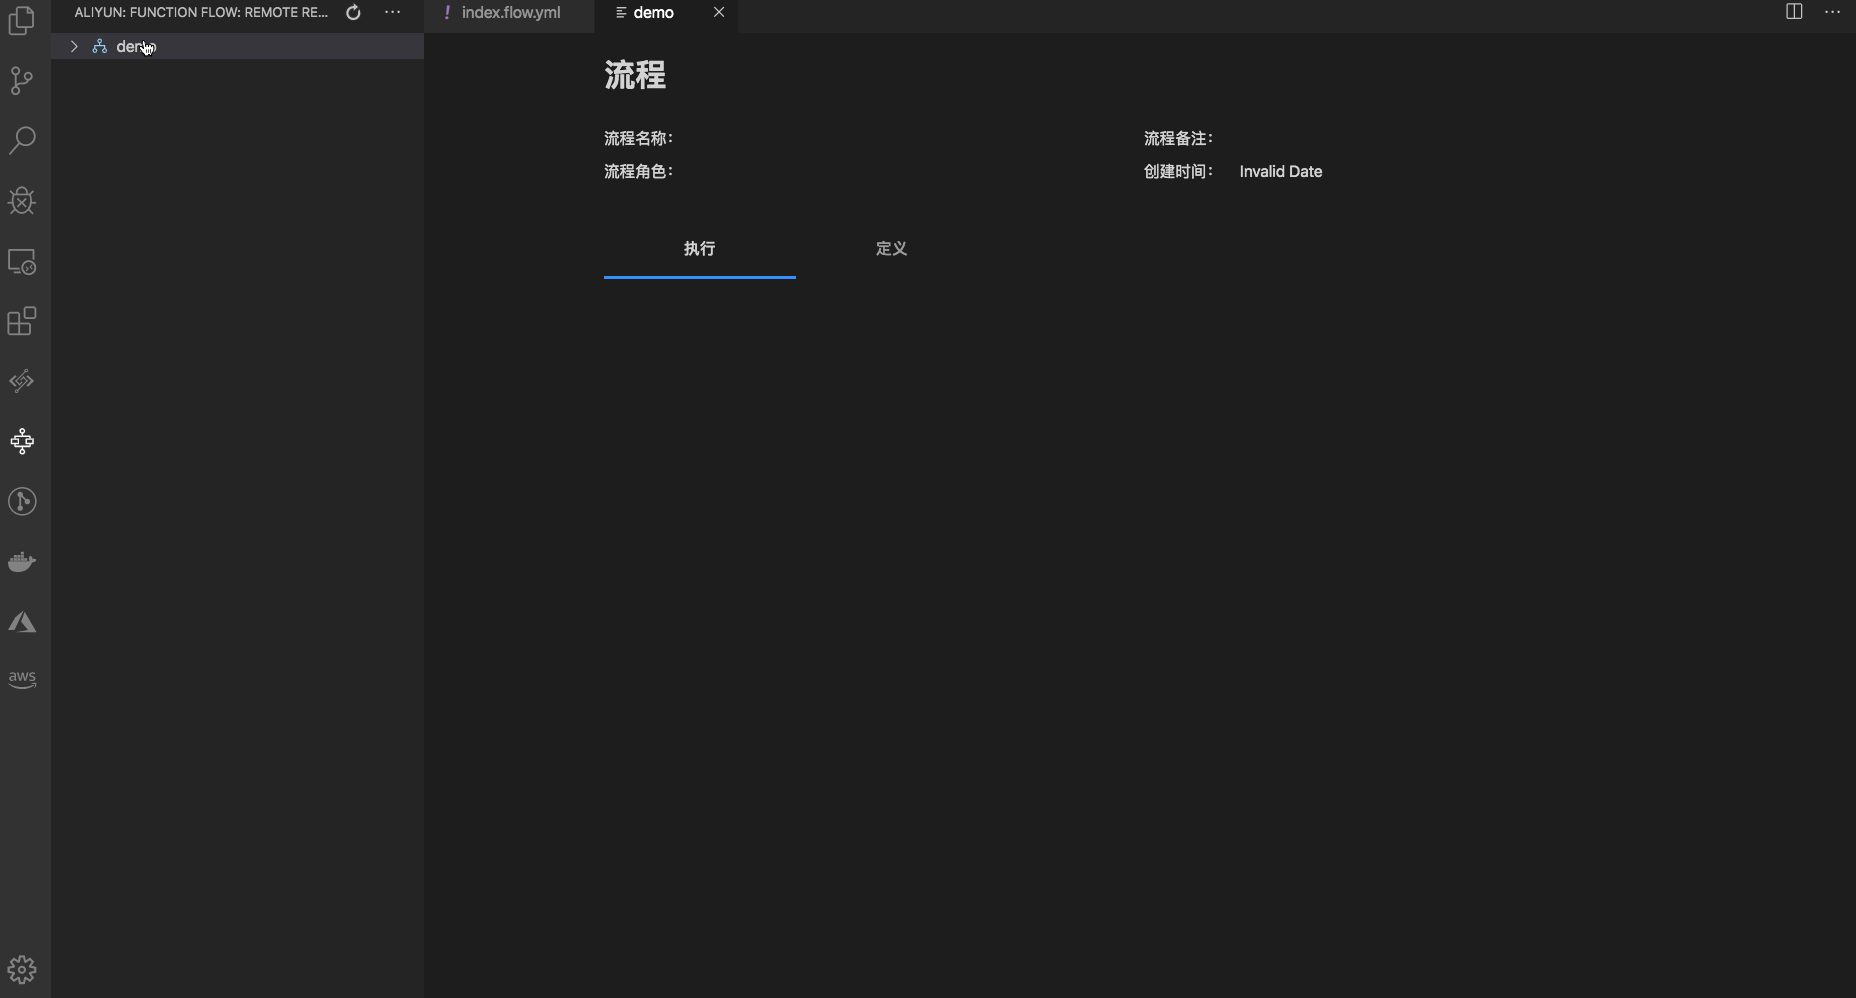Open the Explorer files view
The height and width of the screenshot is (998, 1856).
[x=22, y=21]
